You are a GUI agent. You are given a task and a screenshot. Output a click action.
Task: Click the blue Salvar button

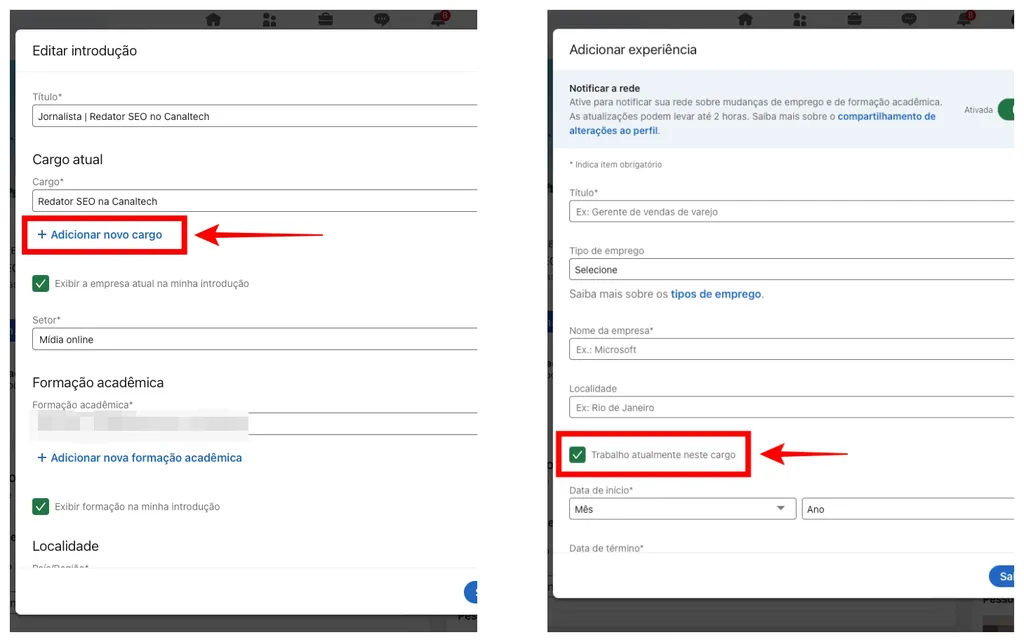pyautogui.click(x=1004, y=576)
